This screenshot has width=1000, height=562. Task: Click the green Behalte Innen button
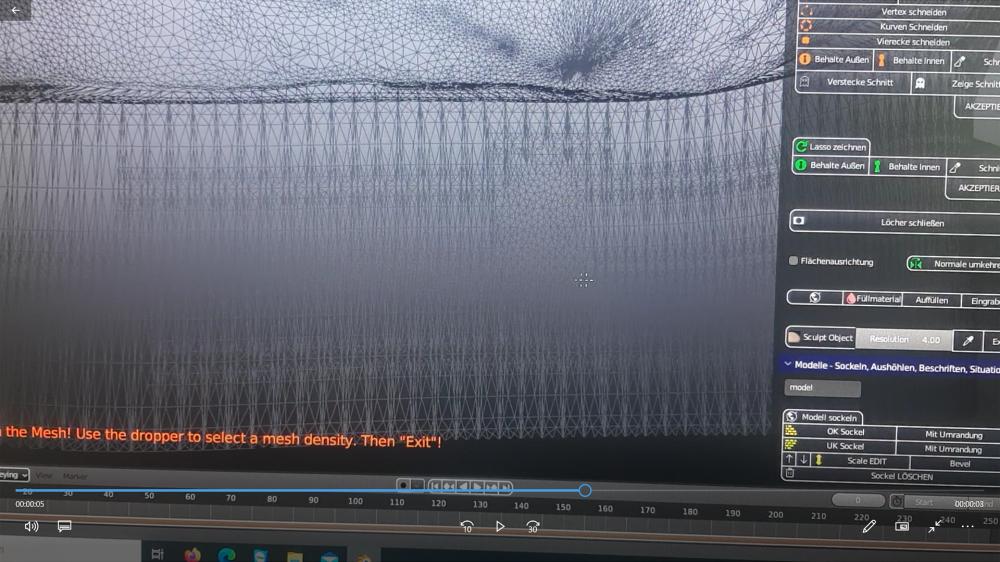908,166
